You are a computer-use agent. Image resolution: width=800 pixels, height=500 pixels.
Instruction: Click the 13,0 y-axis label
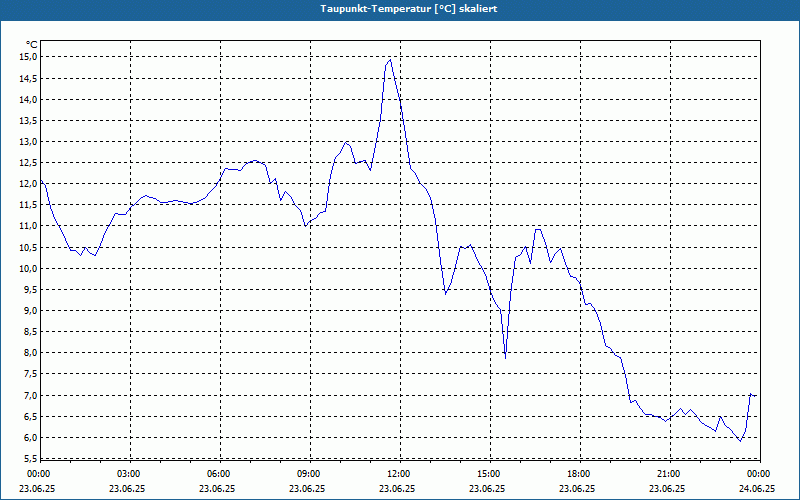28,141
